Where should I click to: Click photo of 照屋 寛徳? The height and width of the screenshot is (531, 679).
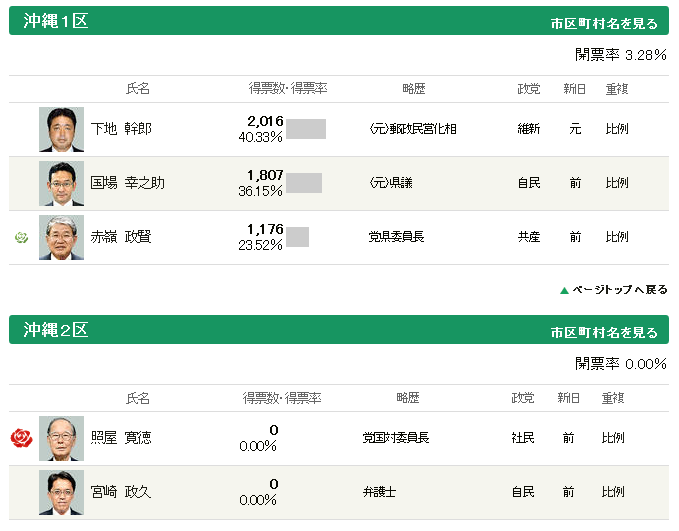61,438
